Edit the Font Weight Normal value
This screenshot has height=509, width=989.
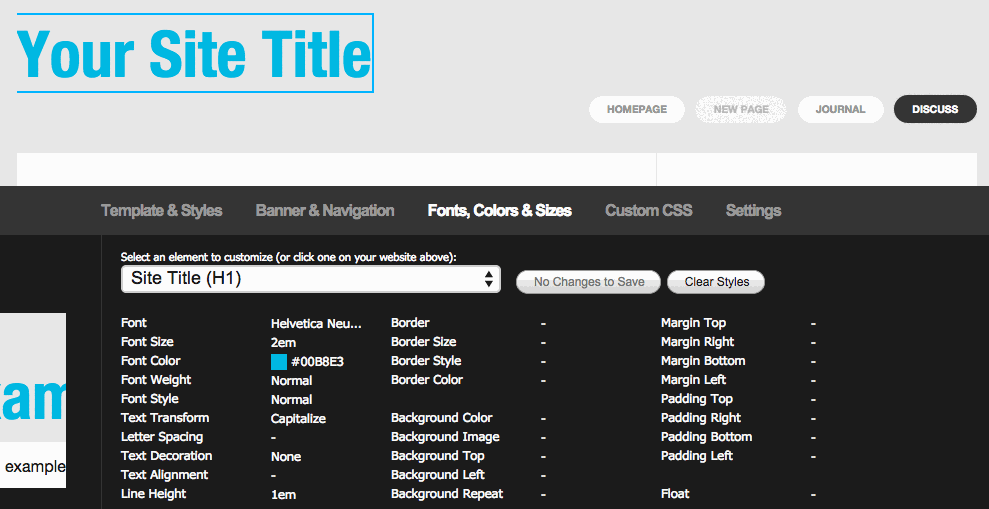291,381
